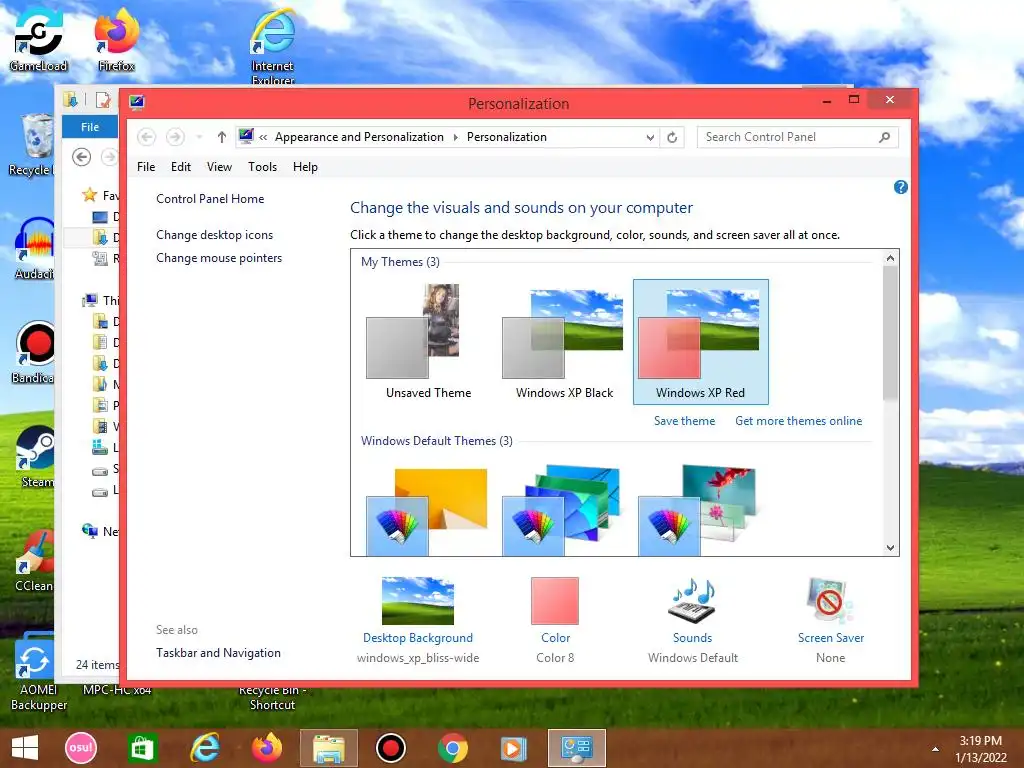
Task: Select Recycle Bin - Shortcut desktop icon
Action: point(272,697)
